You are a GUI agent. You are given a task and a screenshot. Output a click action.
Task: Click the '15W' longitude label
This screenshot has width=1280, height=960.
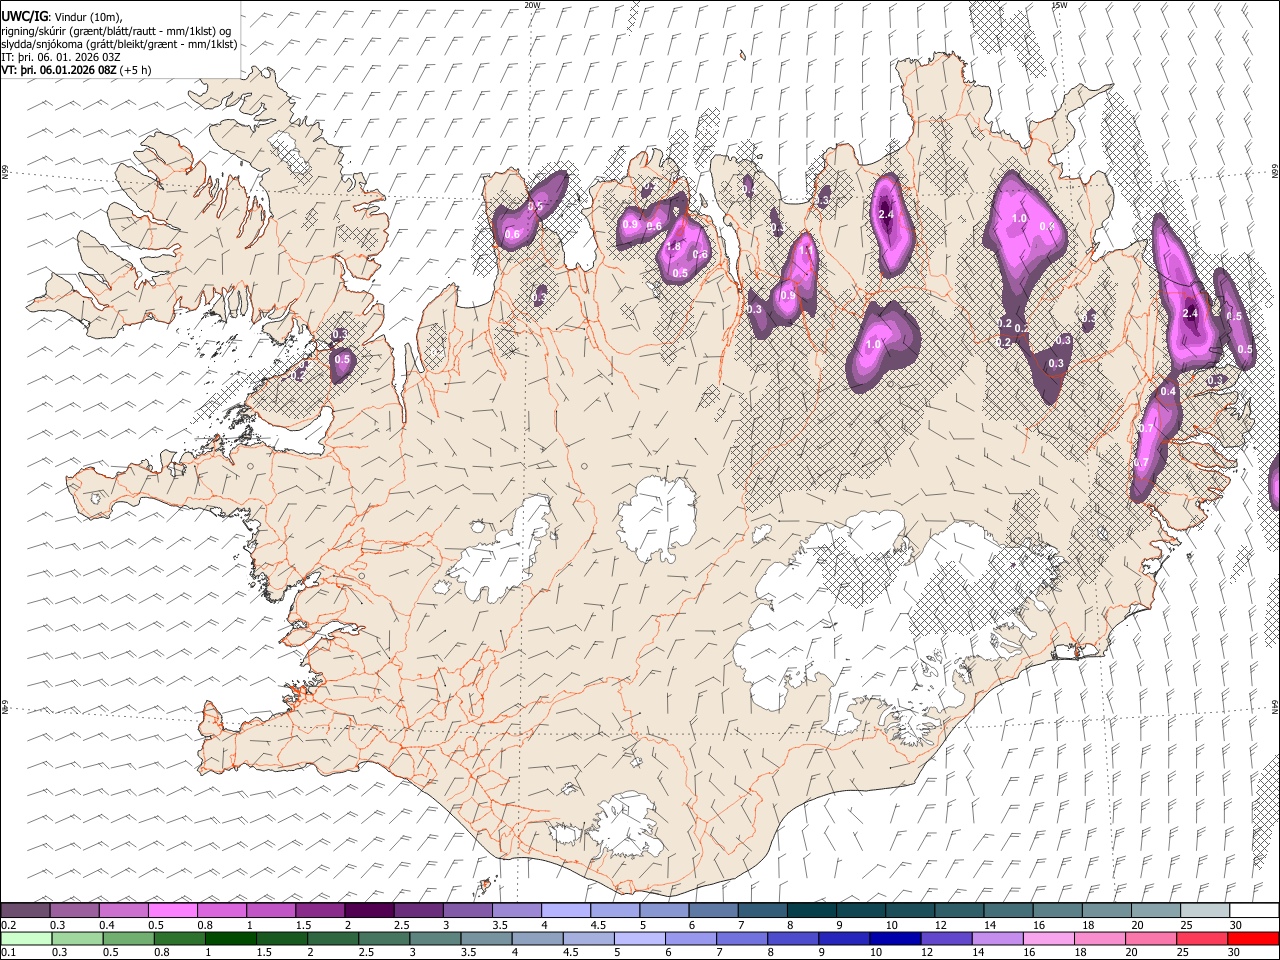point(1059,5)
